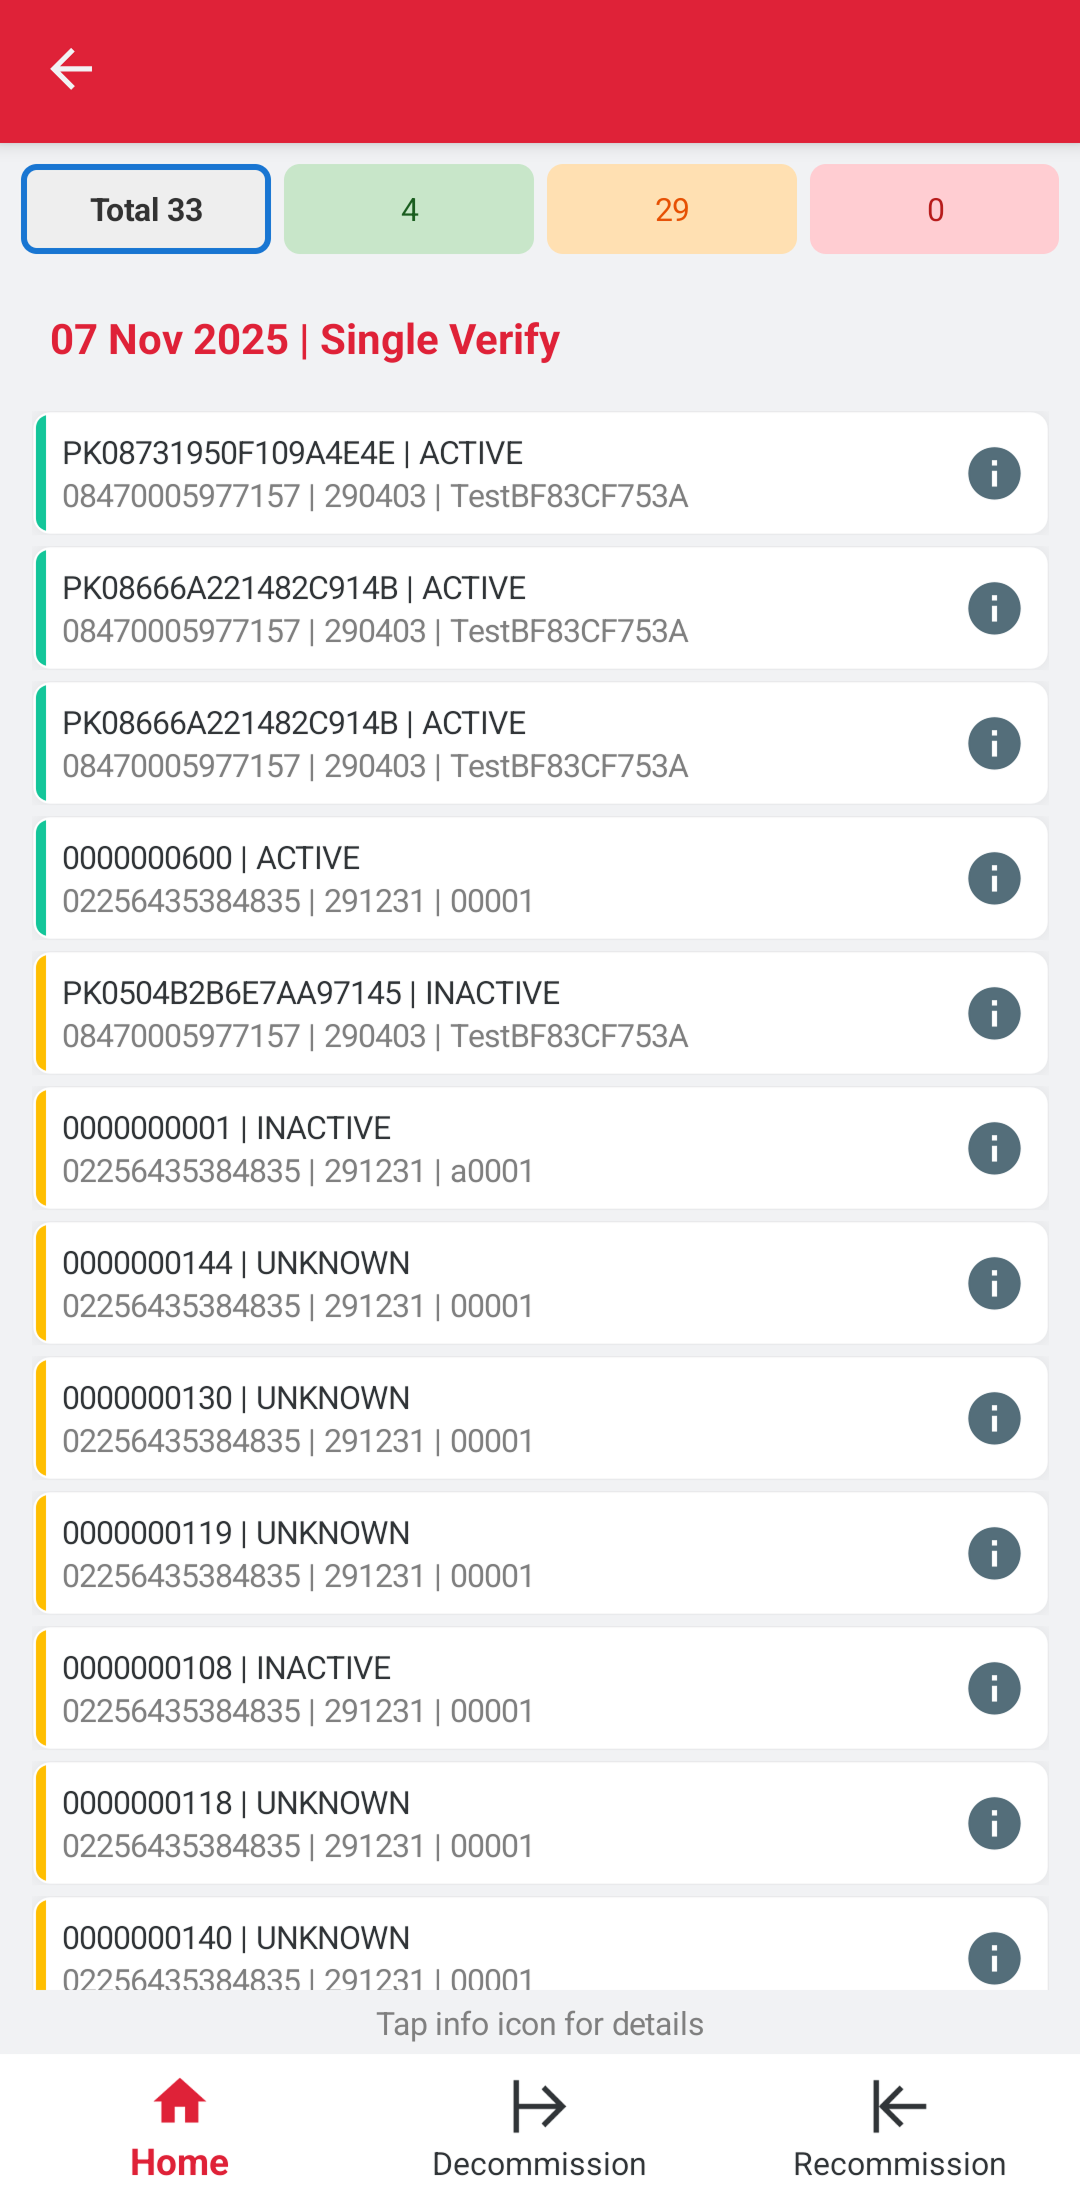
Task: Select second PK08666A221482C914B ACTIVE entry text
Action: click(294, 723)
